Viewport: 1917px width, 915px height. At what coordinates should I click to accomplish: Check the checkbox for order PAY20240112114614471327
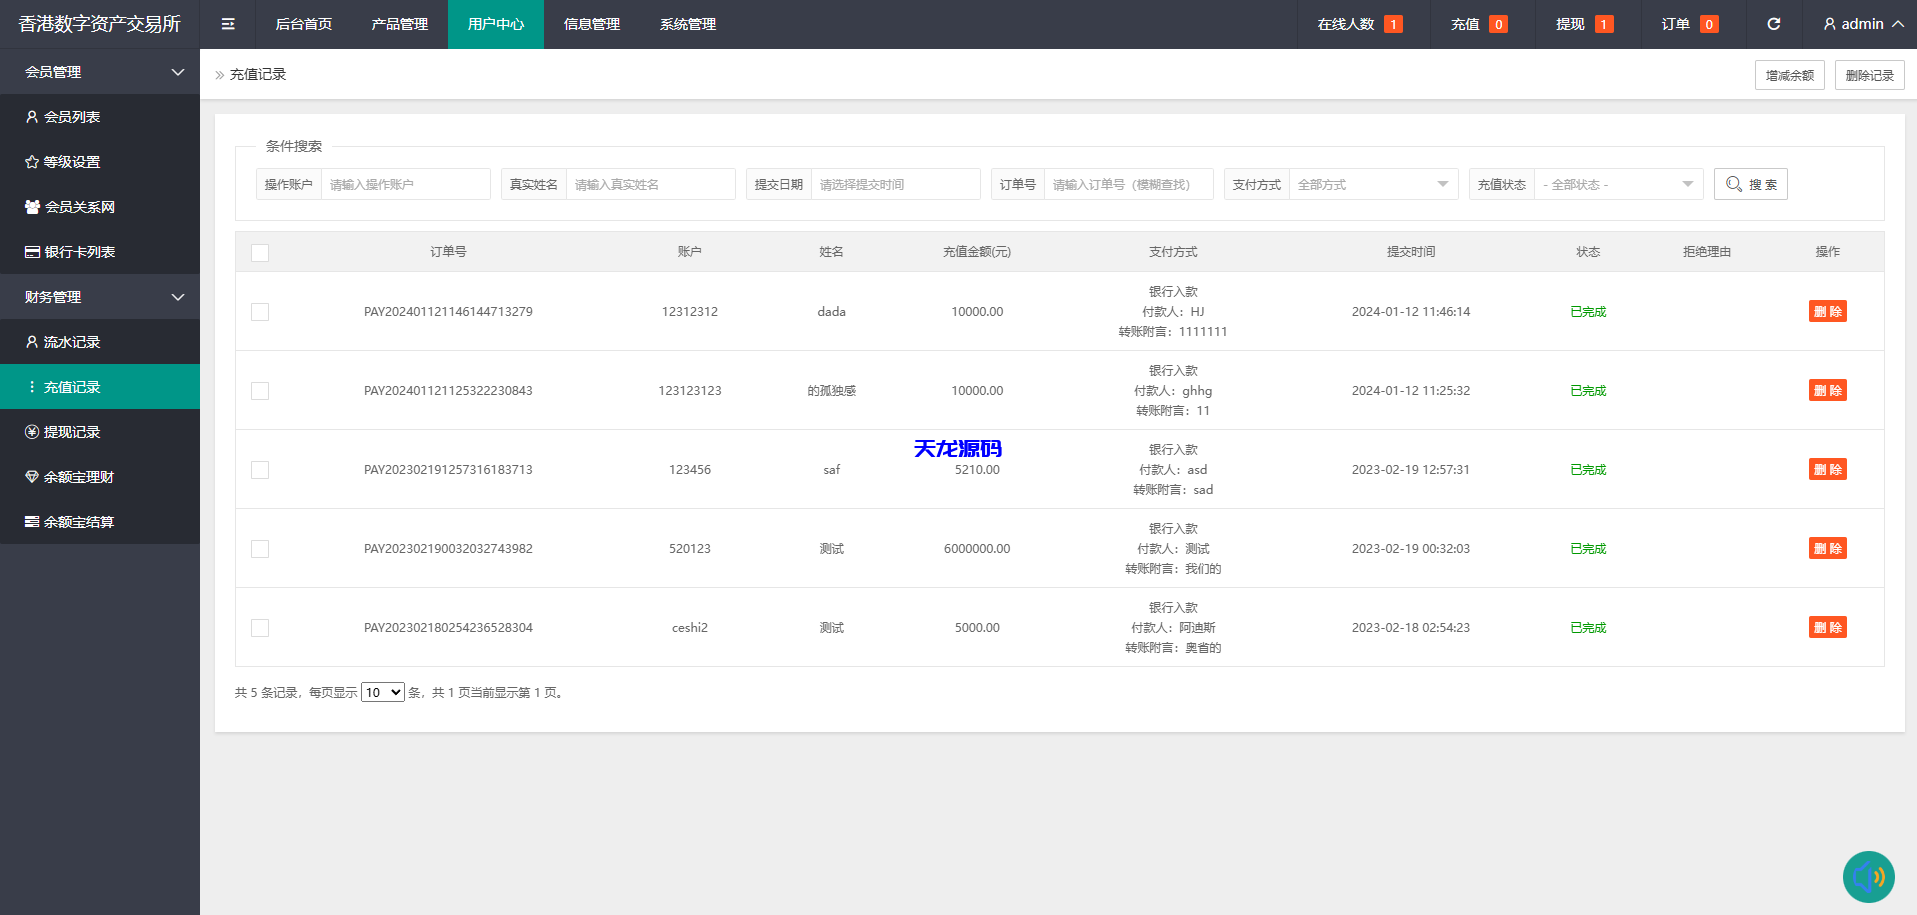point(260,311)
